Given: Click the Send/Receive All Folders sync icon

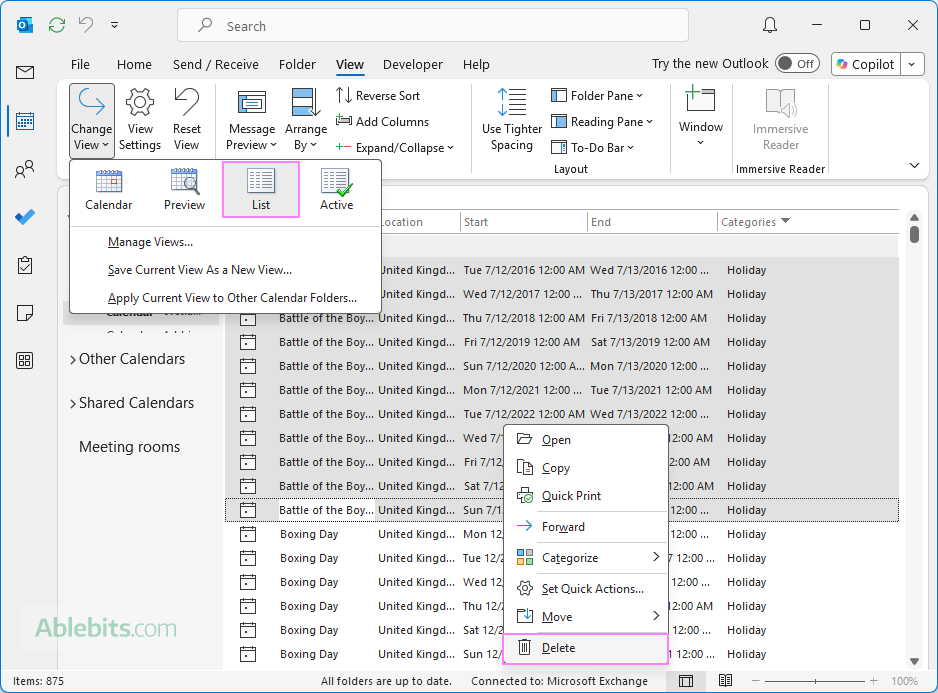Looking at the screenshot, I should click(x=57, y=25).
